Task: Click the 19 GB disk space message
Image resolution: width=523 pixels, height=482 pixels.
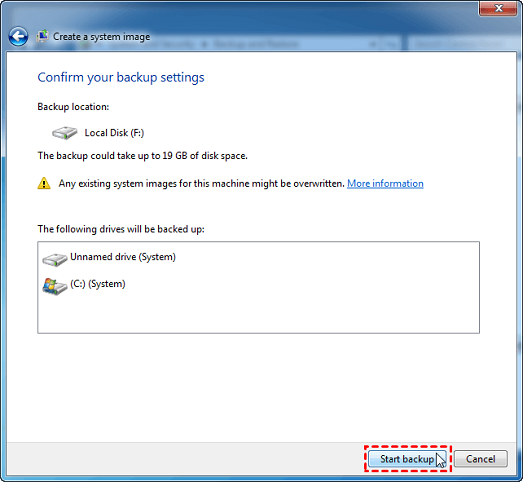Action: point(142,156)
